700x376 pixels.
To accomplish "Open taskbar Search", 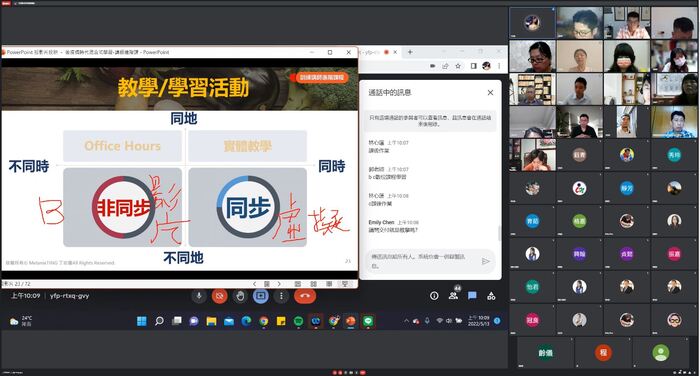I will click(x=159, y=321).
